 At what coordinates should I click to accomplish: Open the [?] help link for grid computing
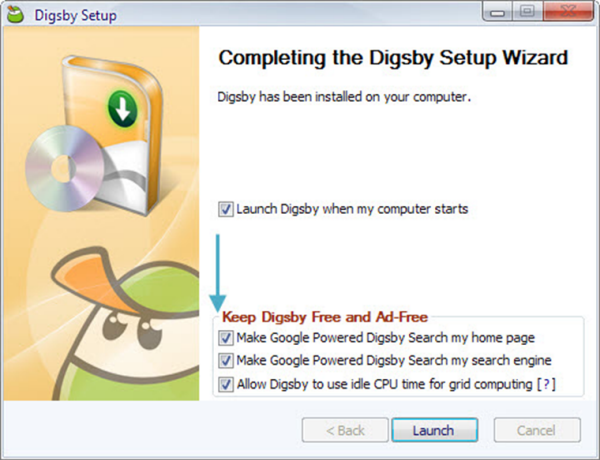(x=545, y=384)
